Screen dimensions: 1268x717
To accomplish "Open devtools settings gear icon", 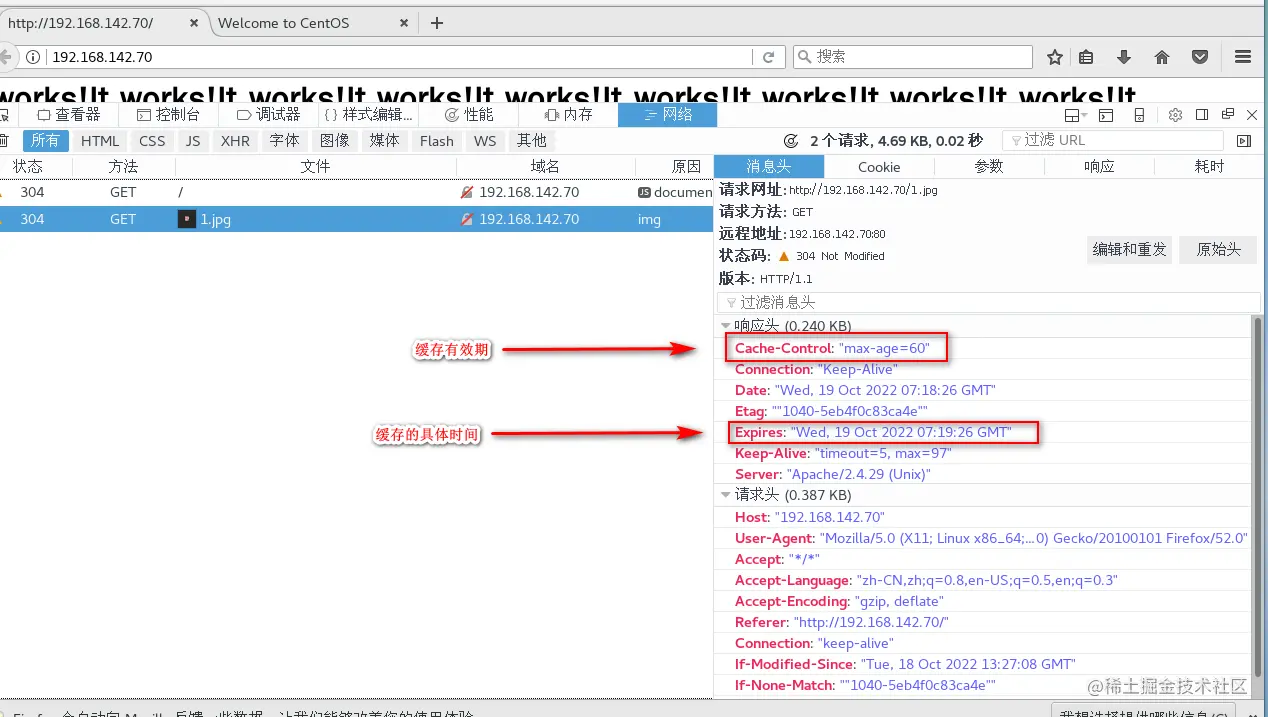I will 1176,115.
